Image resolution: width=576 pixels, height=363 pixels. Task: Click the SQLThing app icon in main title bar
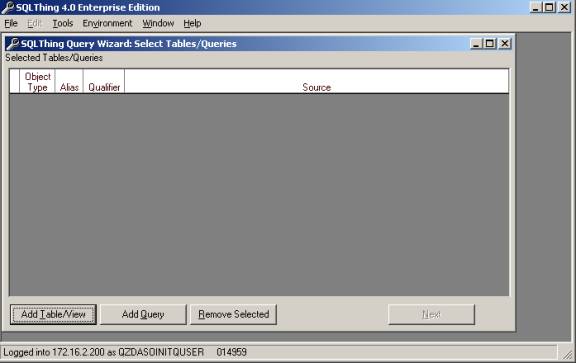point(8,7)
